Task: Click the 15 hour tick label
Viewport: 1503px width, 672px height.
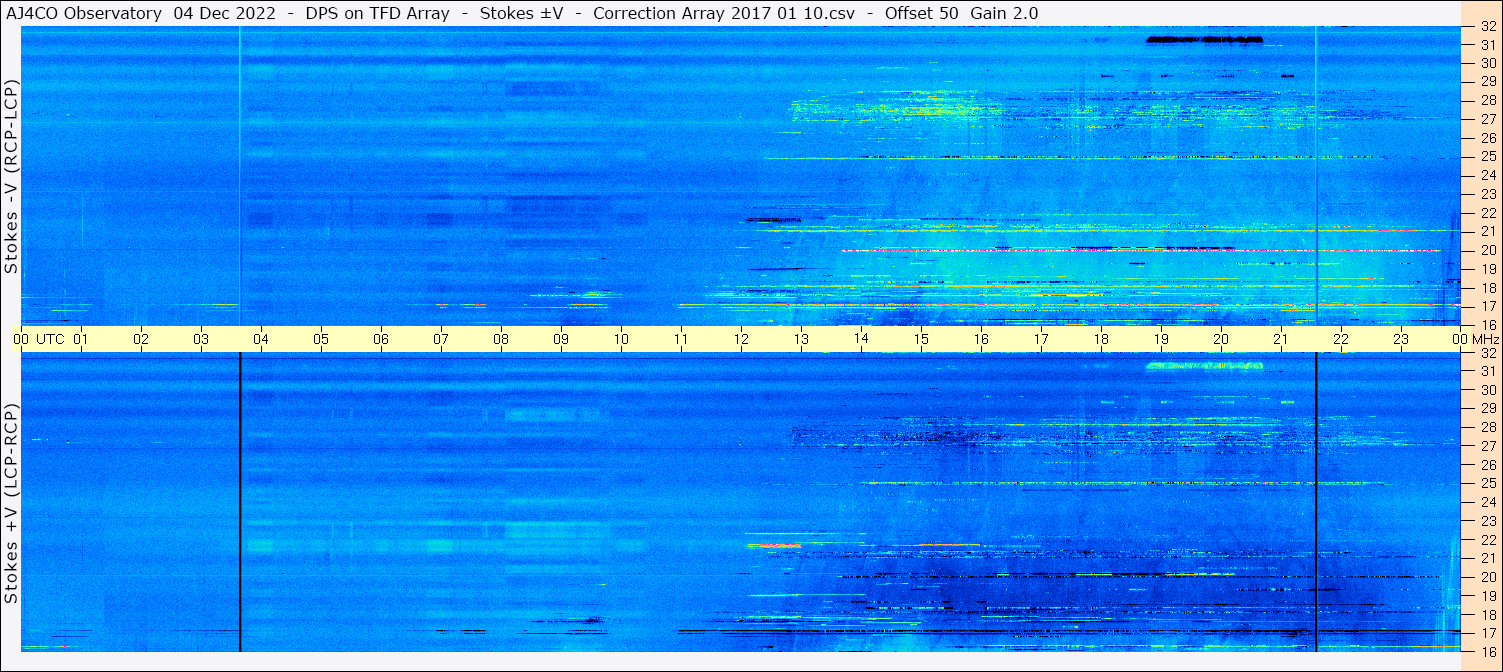Action: 921,339
